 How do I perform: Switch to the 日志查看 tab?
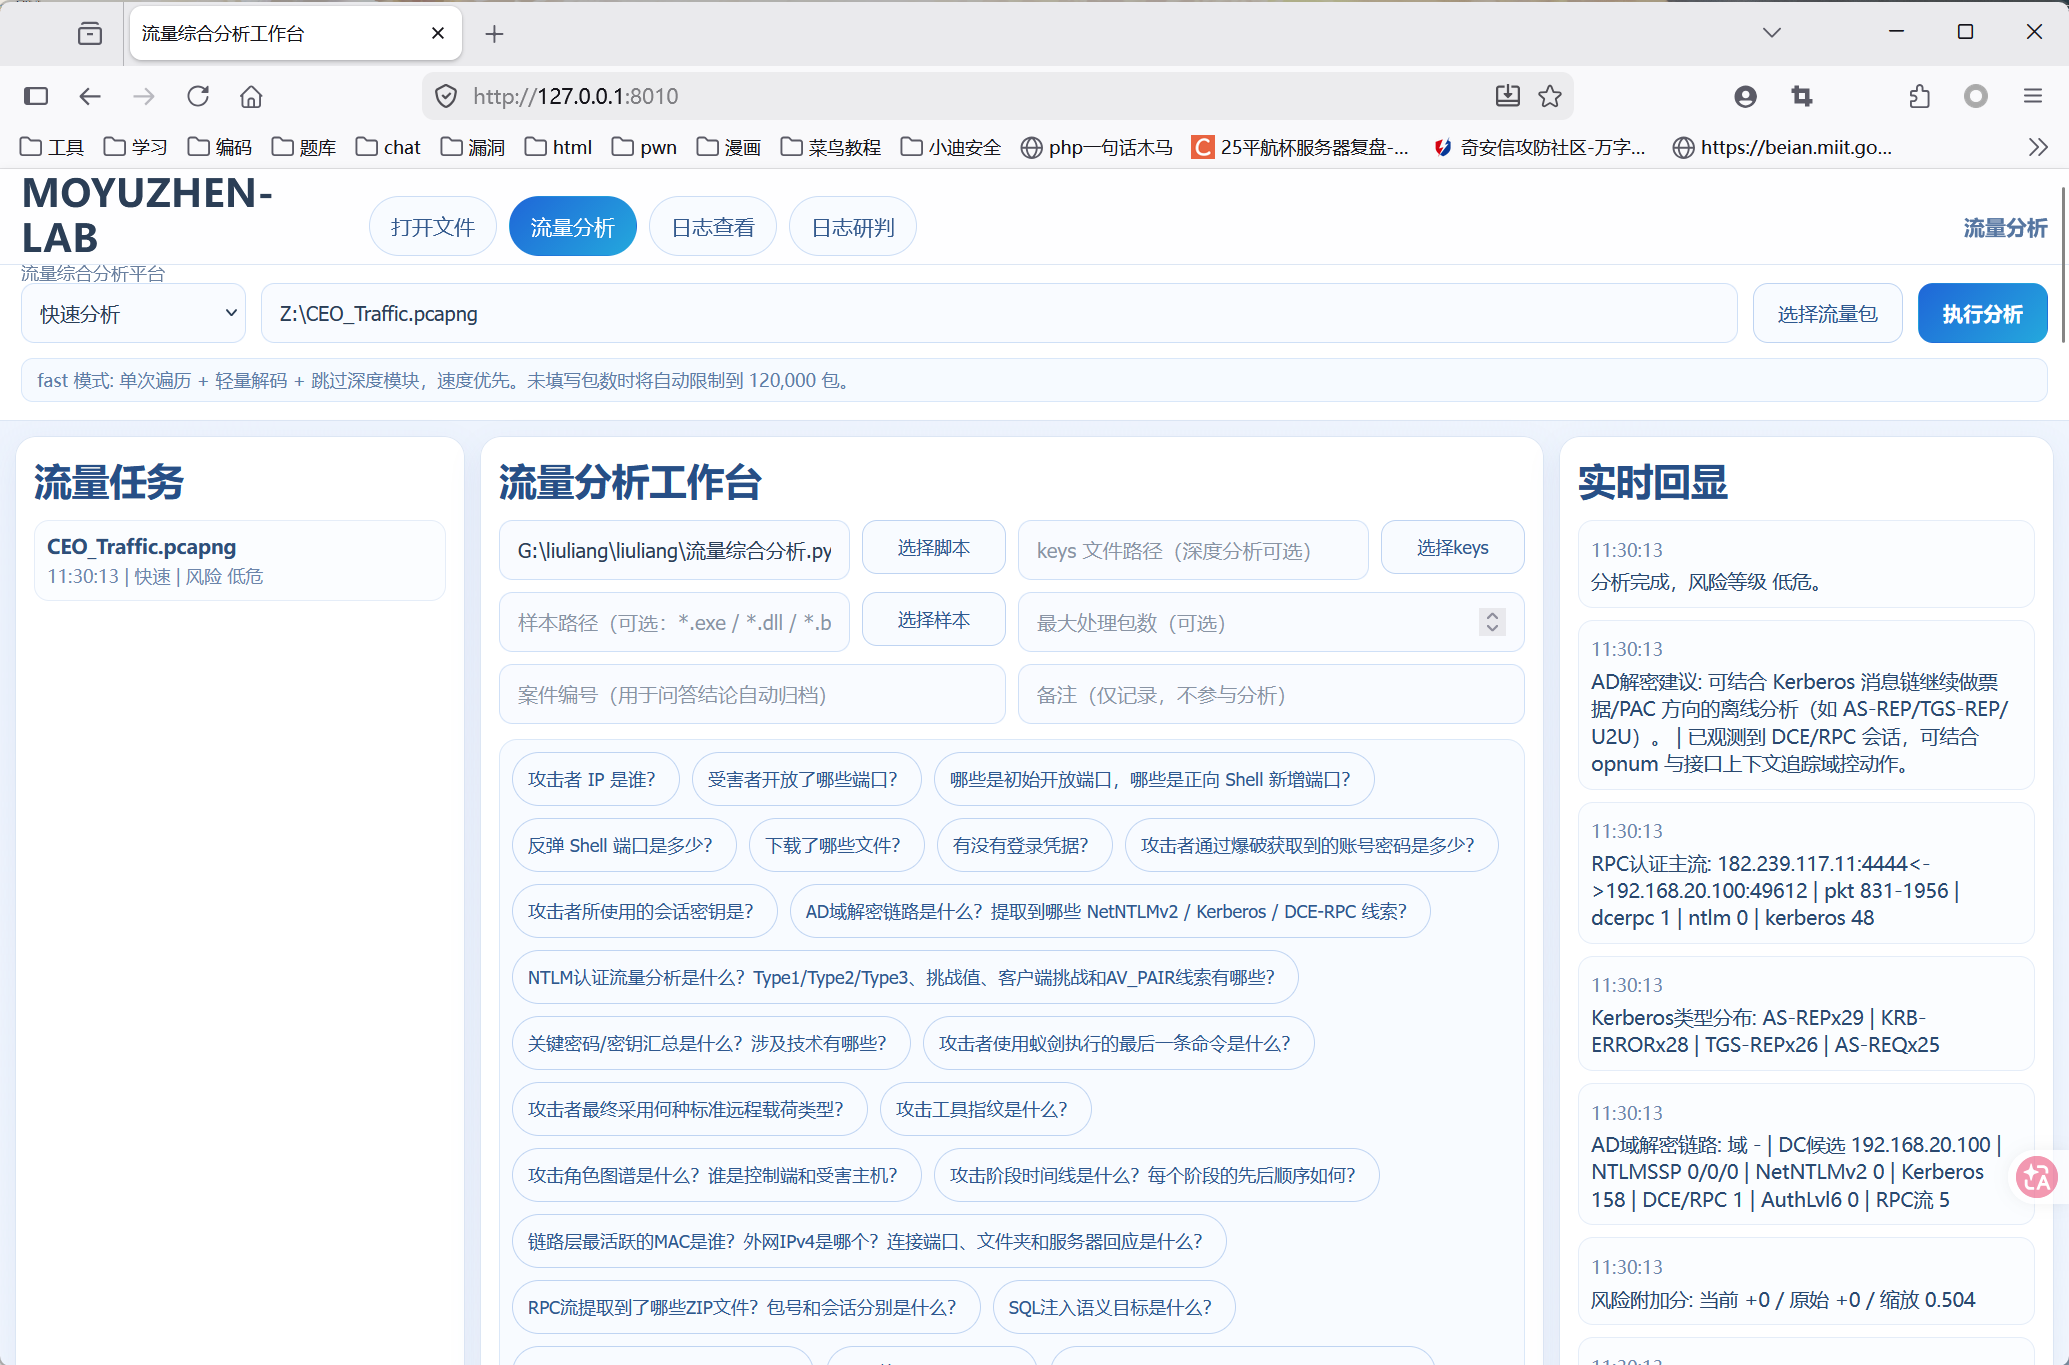coord(712,227)
